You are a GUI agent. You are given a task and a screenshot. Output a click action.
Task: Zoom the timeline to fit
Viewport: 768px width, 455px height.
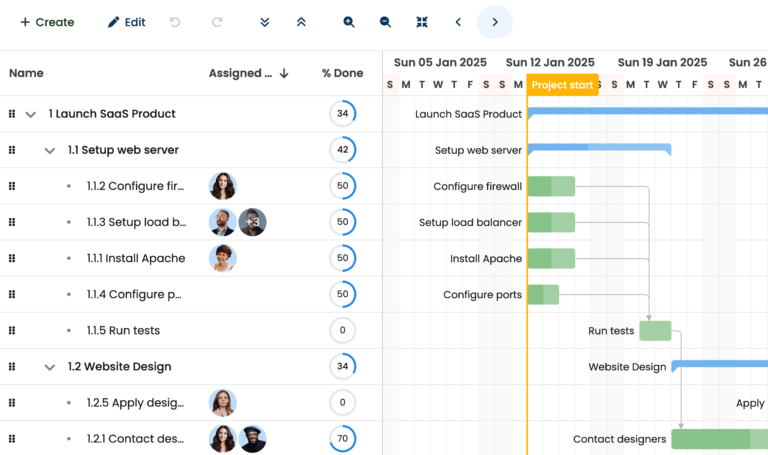[x=422, y=22]
